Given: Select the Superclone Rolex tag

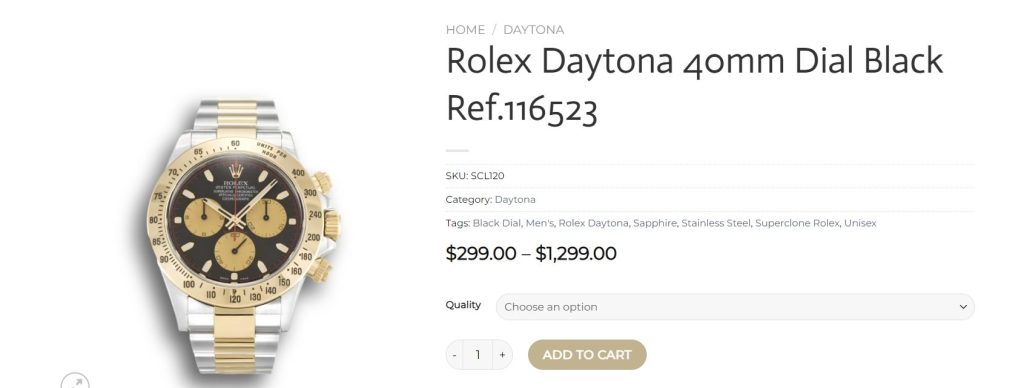Looking at the screenshot, I should (797, 223).
